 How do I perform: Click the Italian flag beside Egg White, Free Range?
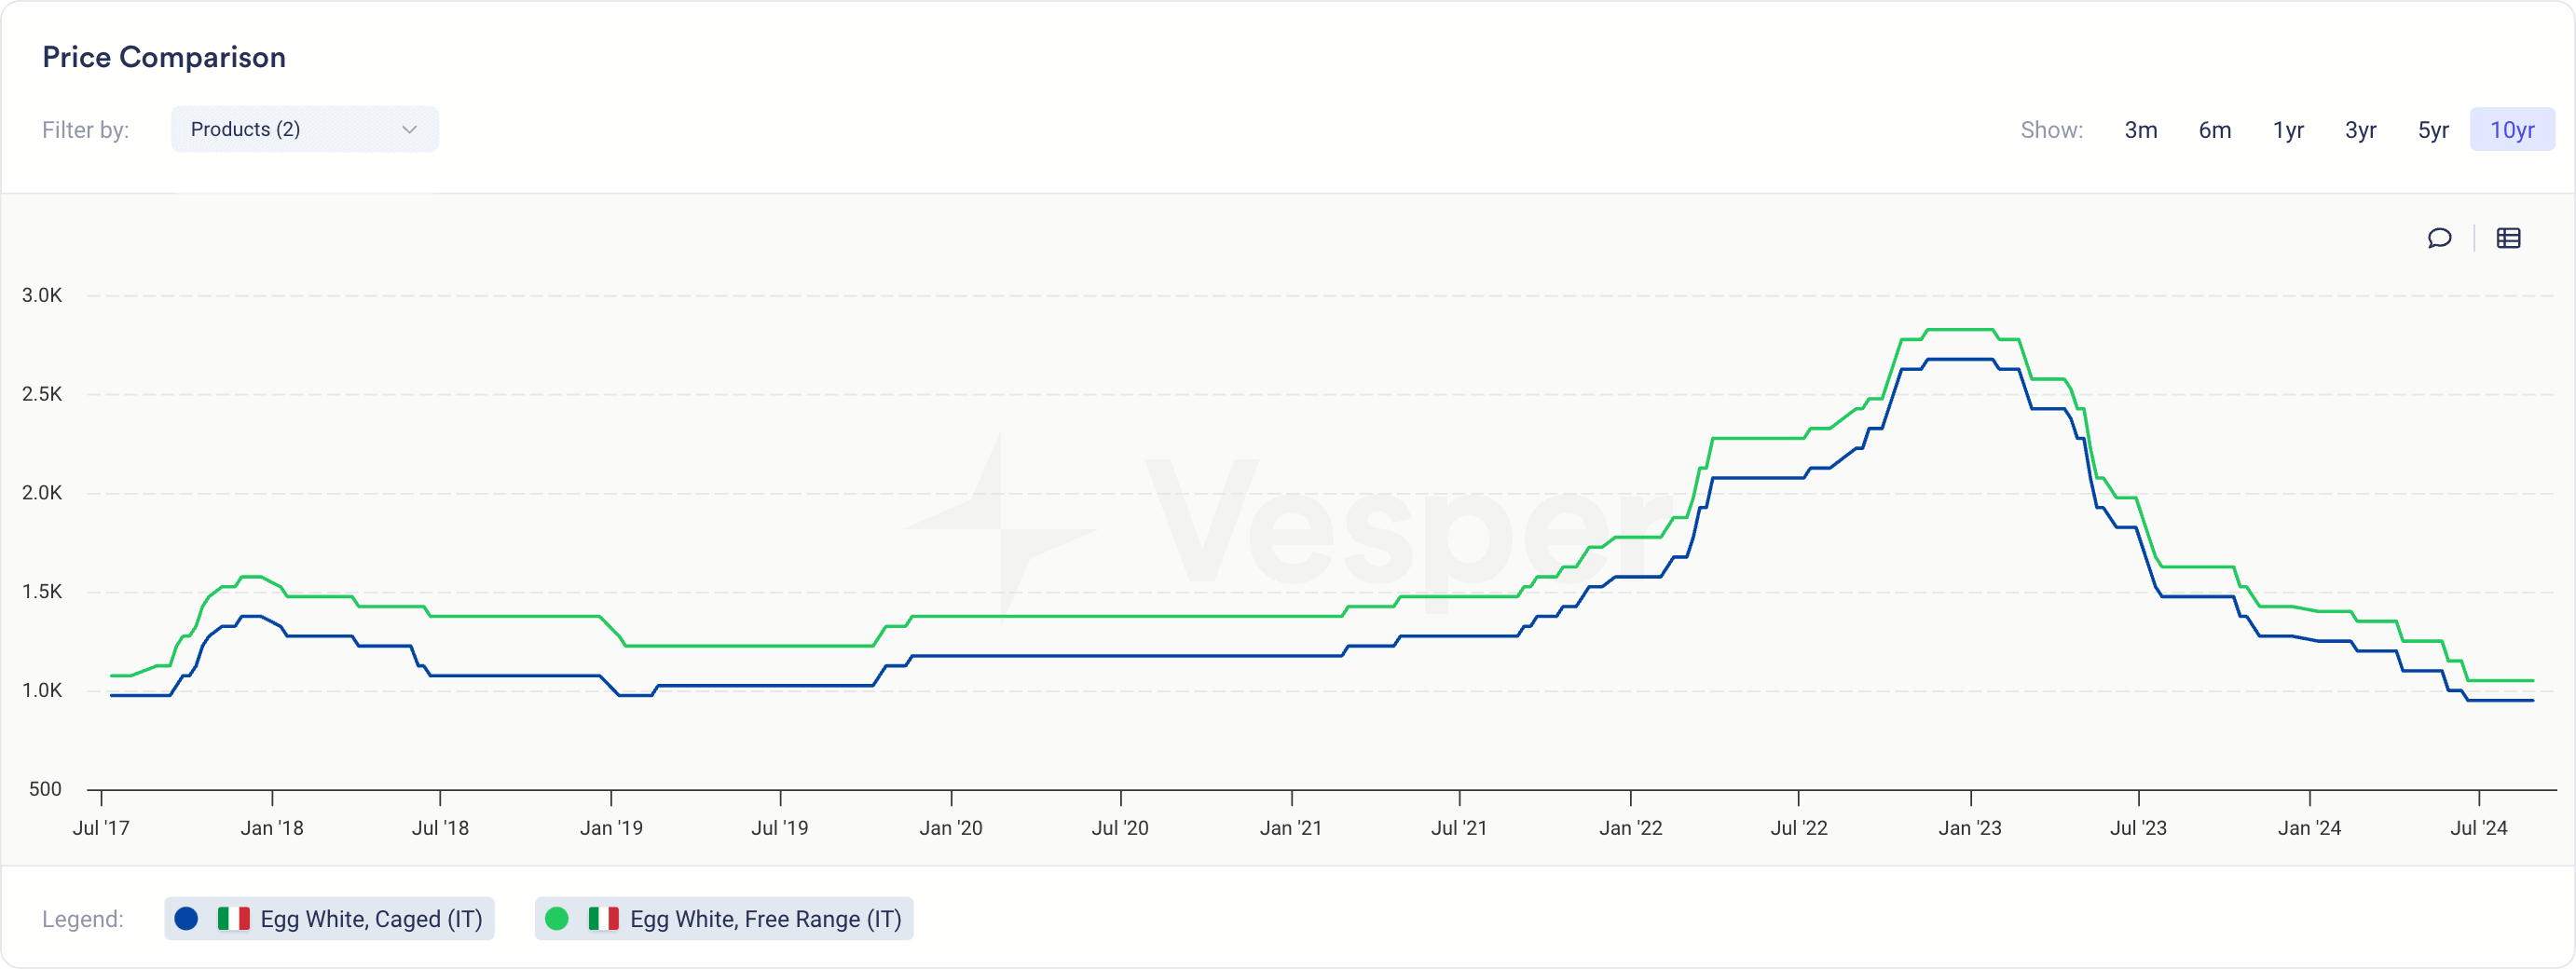click(603, 918)
